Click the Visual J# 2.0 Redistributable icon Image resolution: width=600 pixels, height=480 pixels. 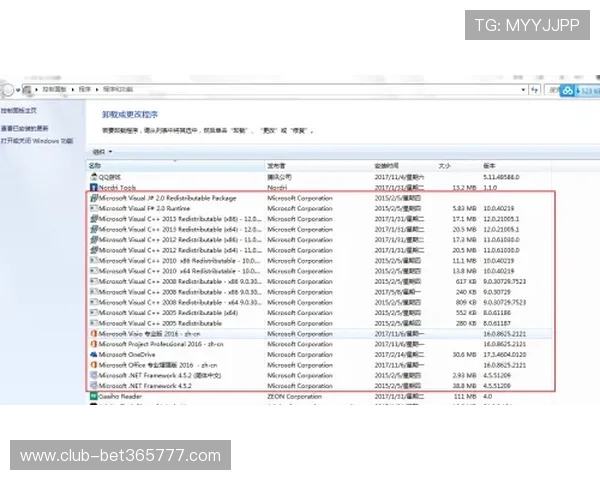pyautogui.click(x=94, y=198)
